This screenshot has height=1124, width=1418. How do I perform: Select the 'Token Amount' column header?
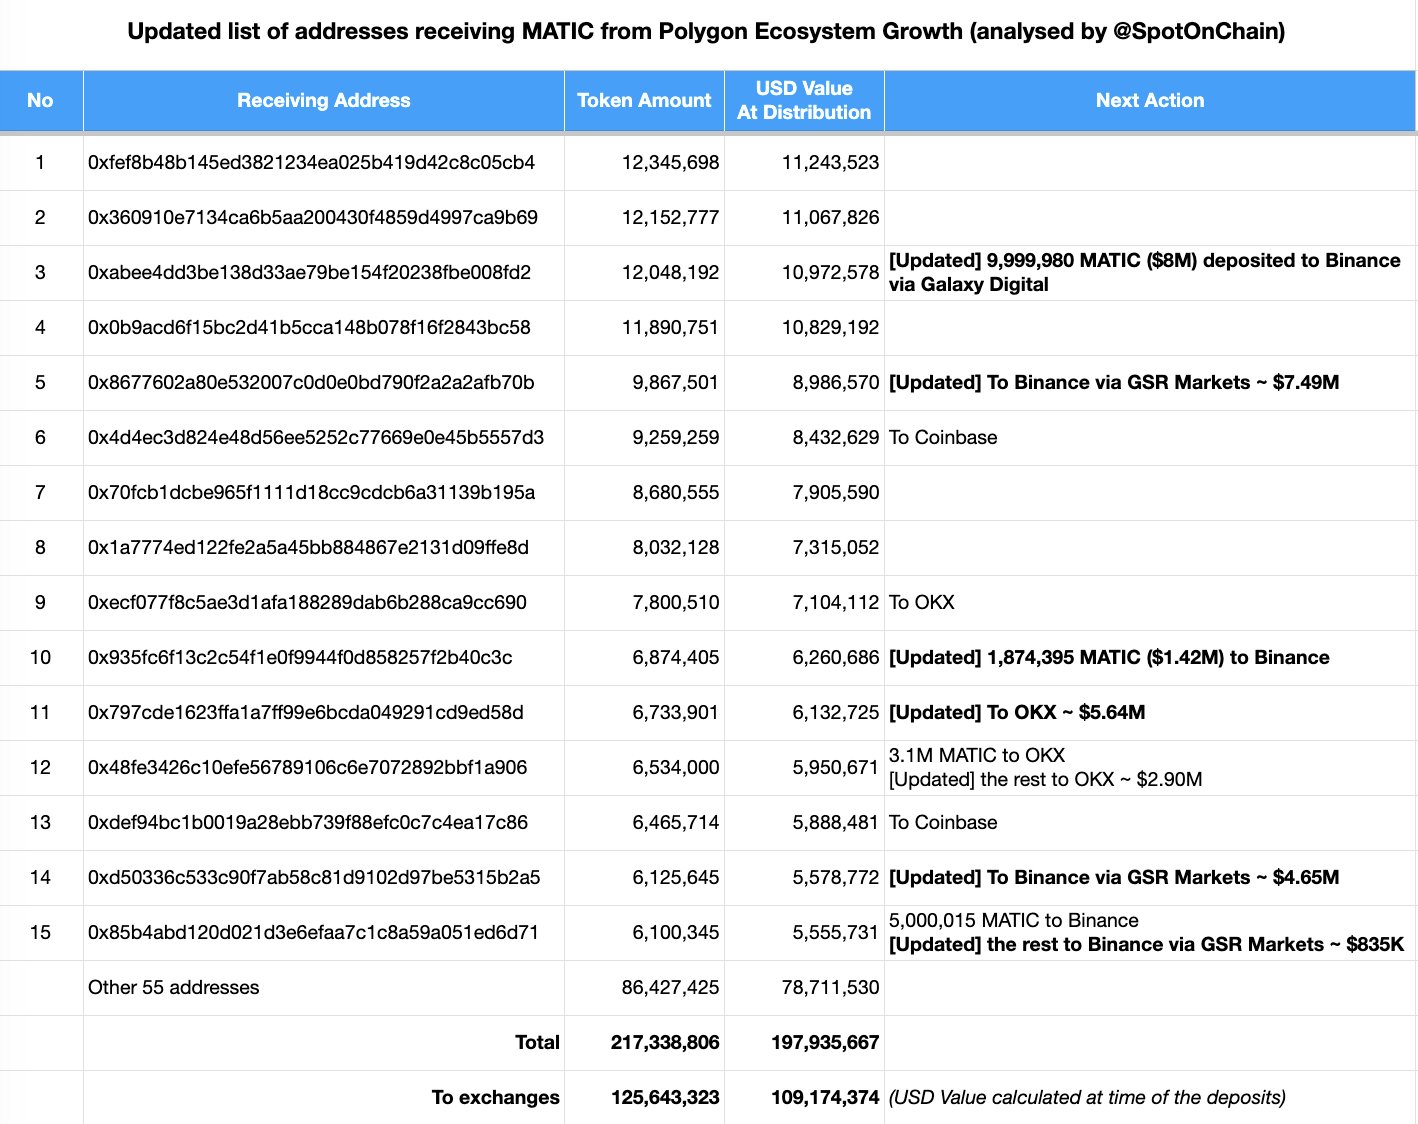coord(644,100)
